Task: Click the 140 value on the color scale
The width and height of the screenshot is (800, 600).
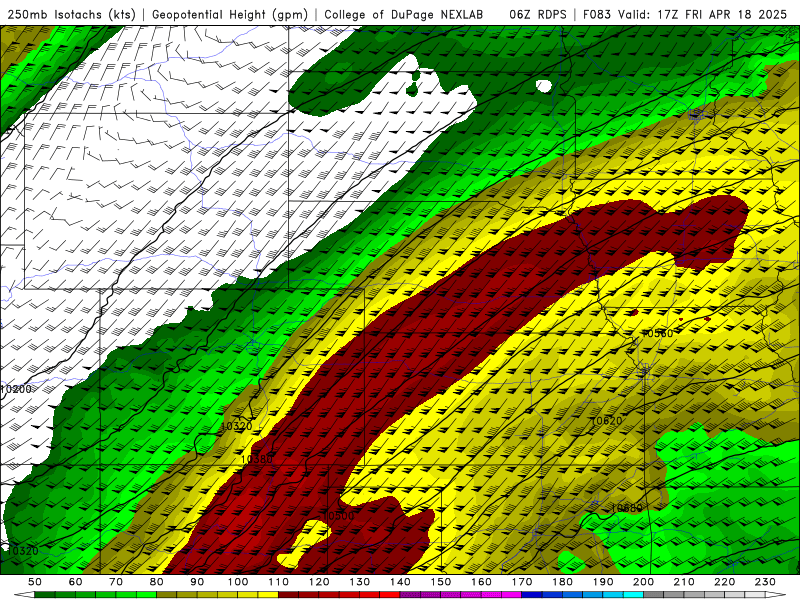Action: tap(401, 582)
